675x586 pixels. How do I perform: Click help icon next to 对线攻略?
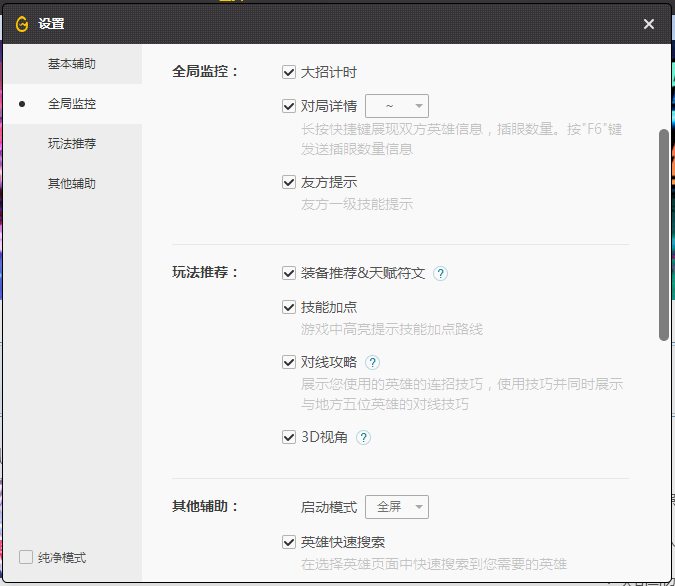tap(372, 363)
